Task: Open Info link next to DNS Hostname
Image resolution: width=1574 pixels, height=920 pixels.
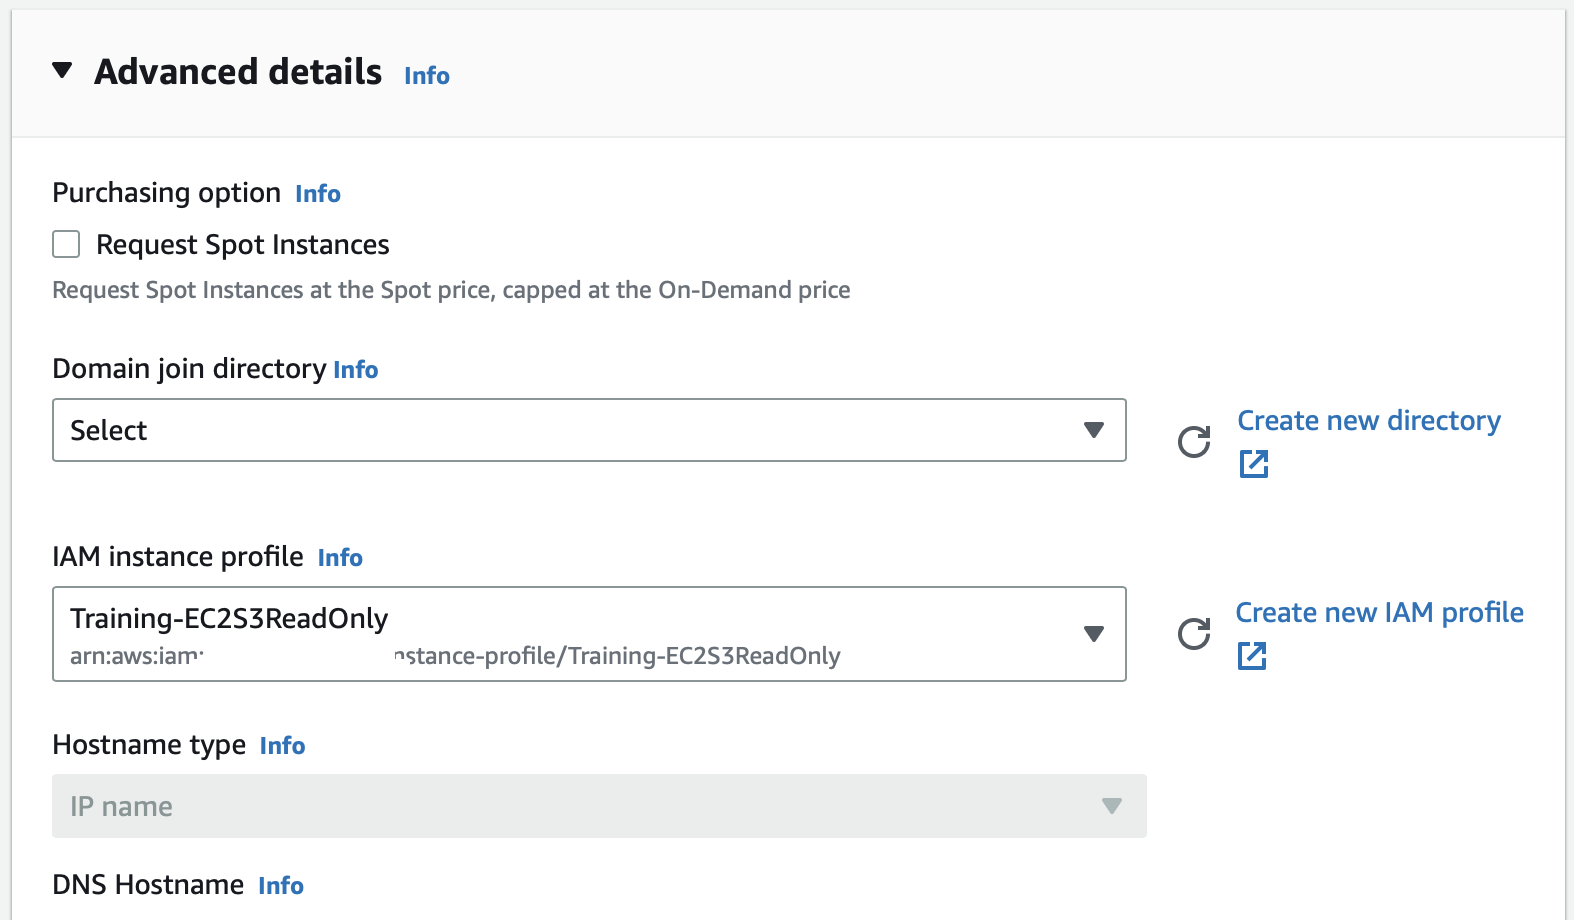Action: coord(280,886)
